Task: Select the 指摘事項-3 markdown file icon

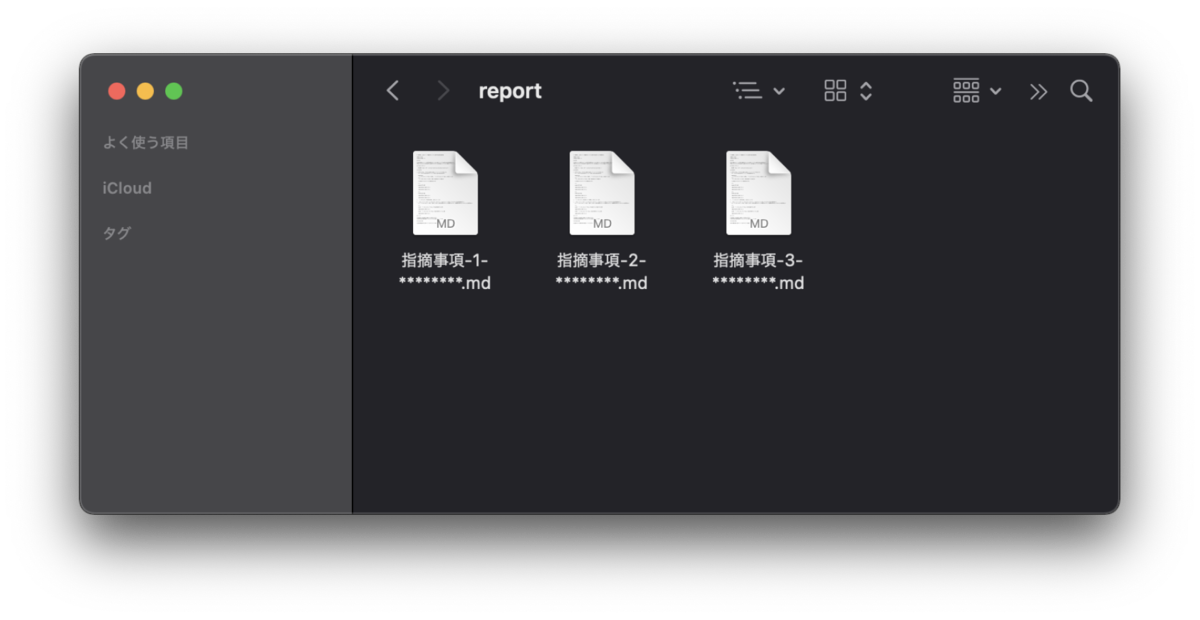Action: click(758, 193)
